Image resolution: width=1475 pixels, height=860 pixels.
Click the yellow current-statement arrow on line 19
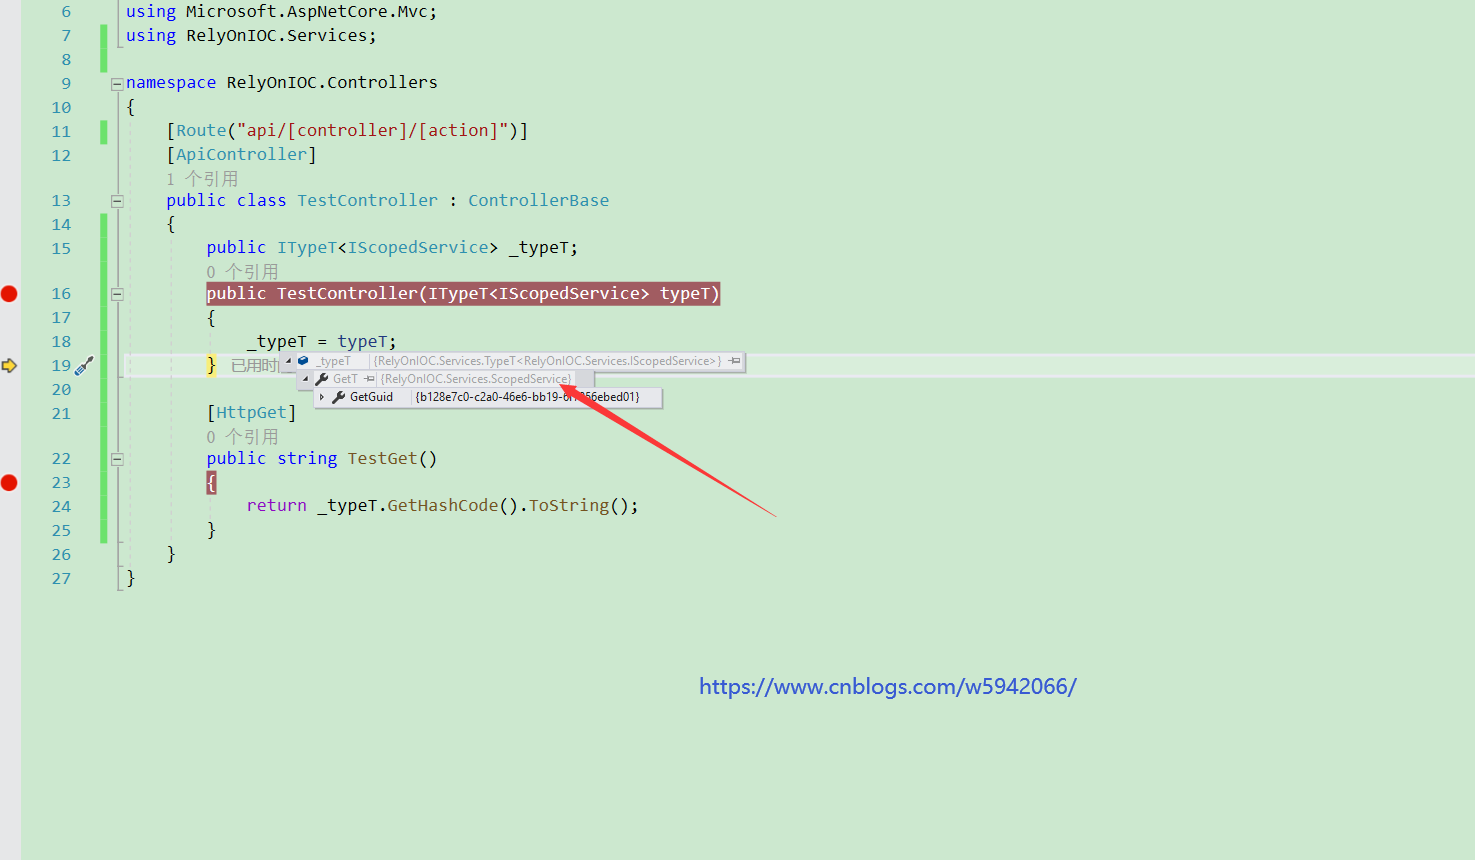tap(9, 366)
